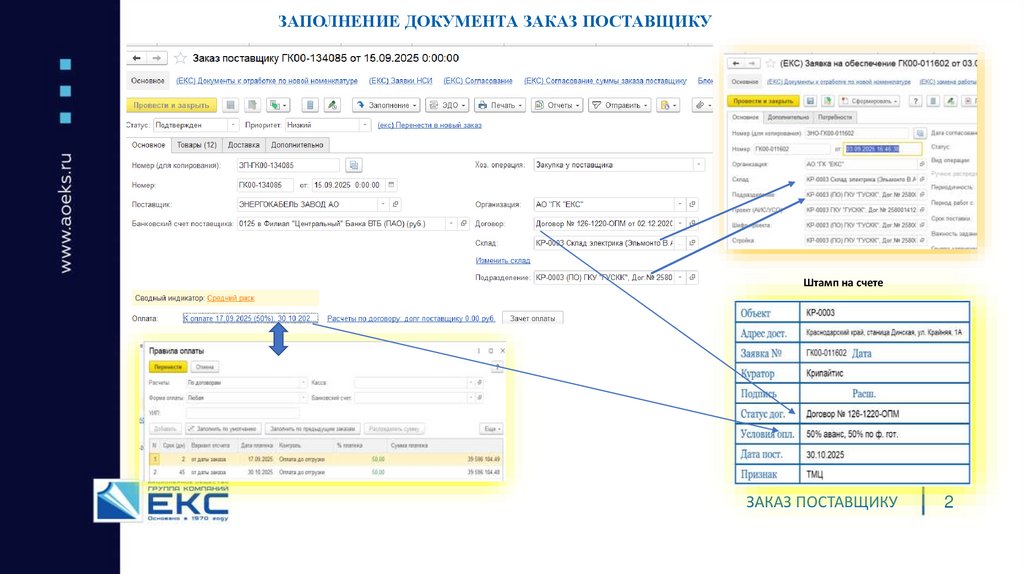
Task: Open the Приоритет Низкий dropdown
Action: pyautogui.click(x=365, y=125)
